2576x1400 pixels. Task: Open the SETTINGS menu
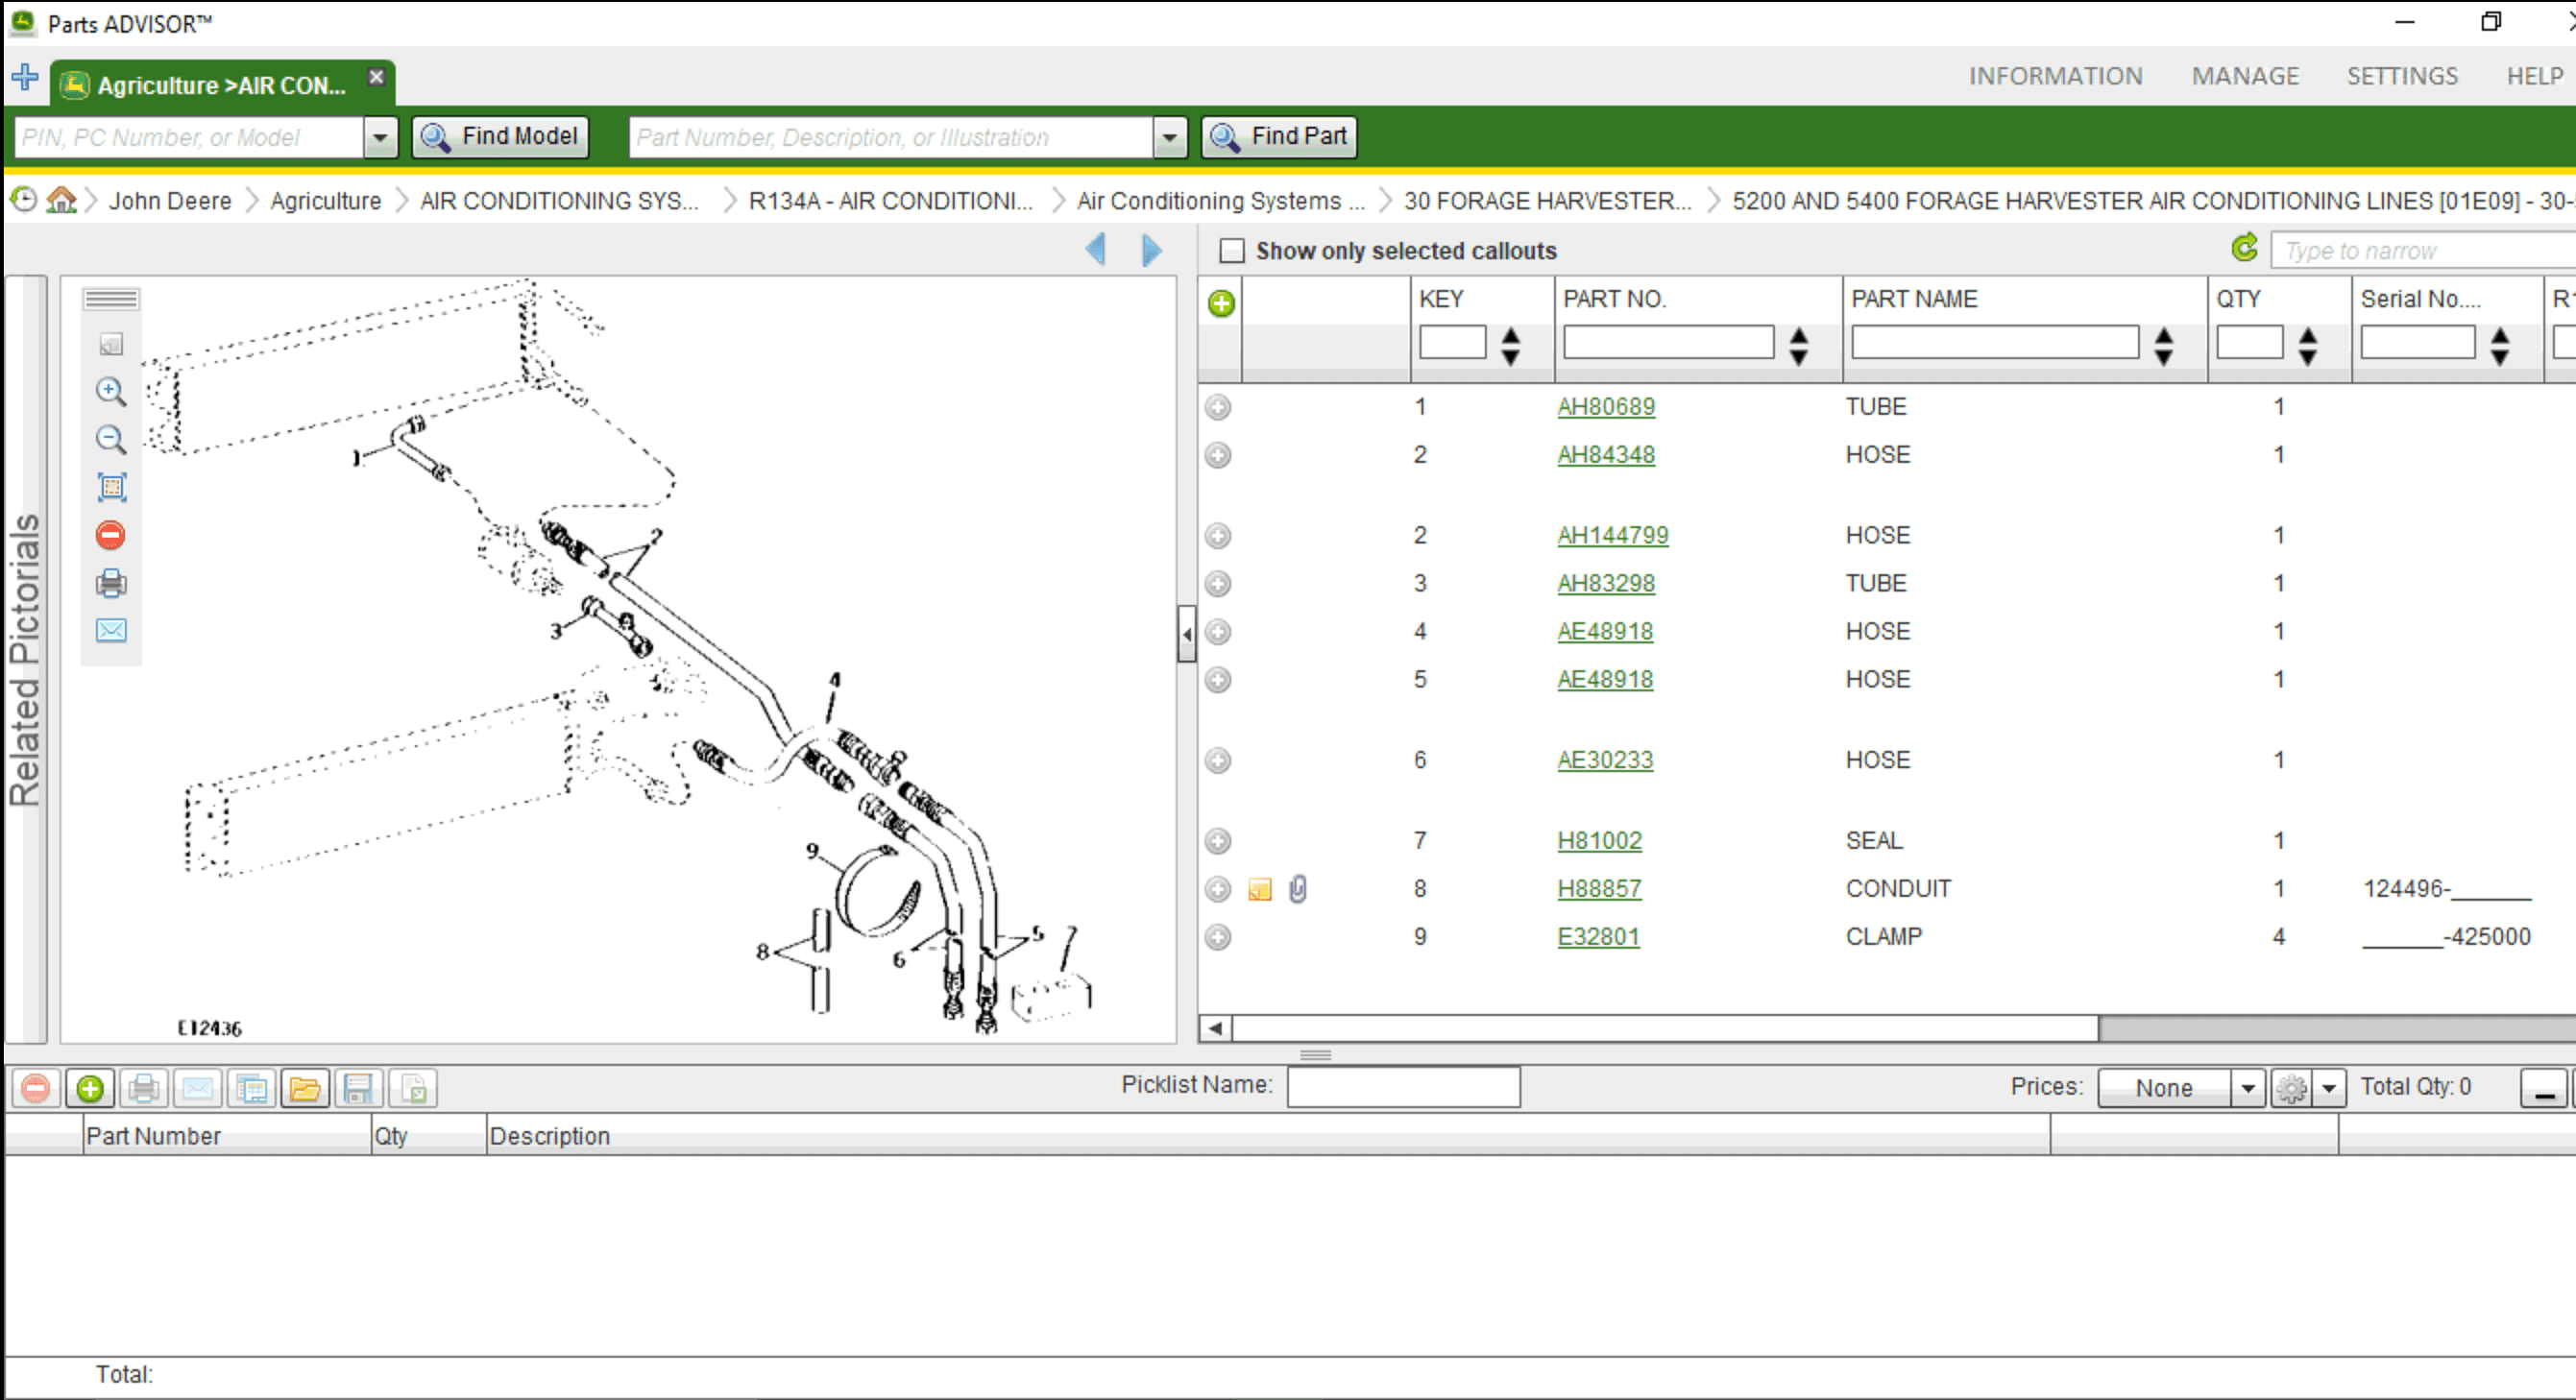[x=2402, y=76]
